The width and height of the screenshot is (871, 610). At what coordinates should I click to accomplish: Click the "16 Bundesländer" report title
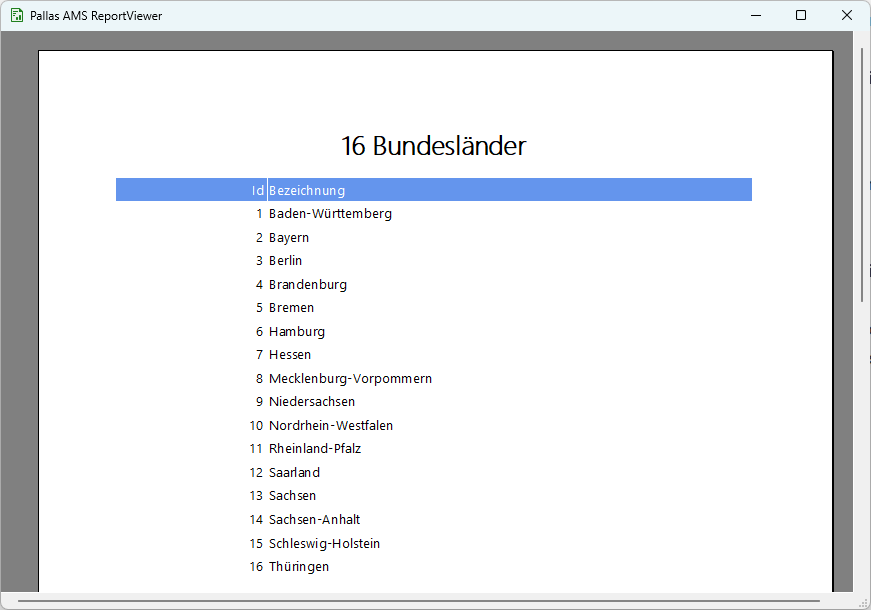click(433, 146)
